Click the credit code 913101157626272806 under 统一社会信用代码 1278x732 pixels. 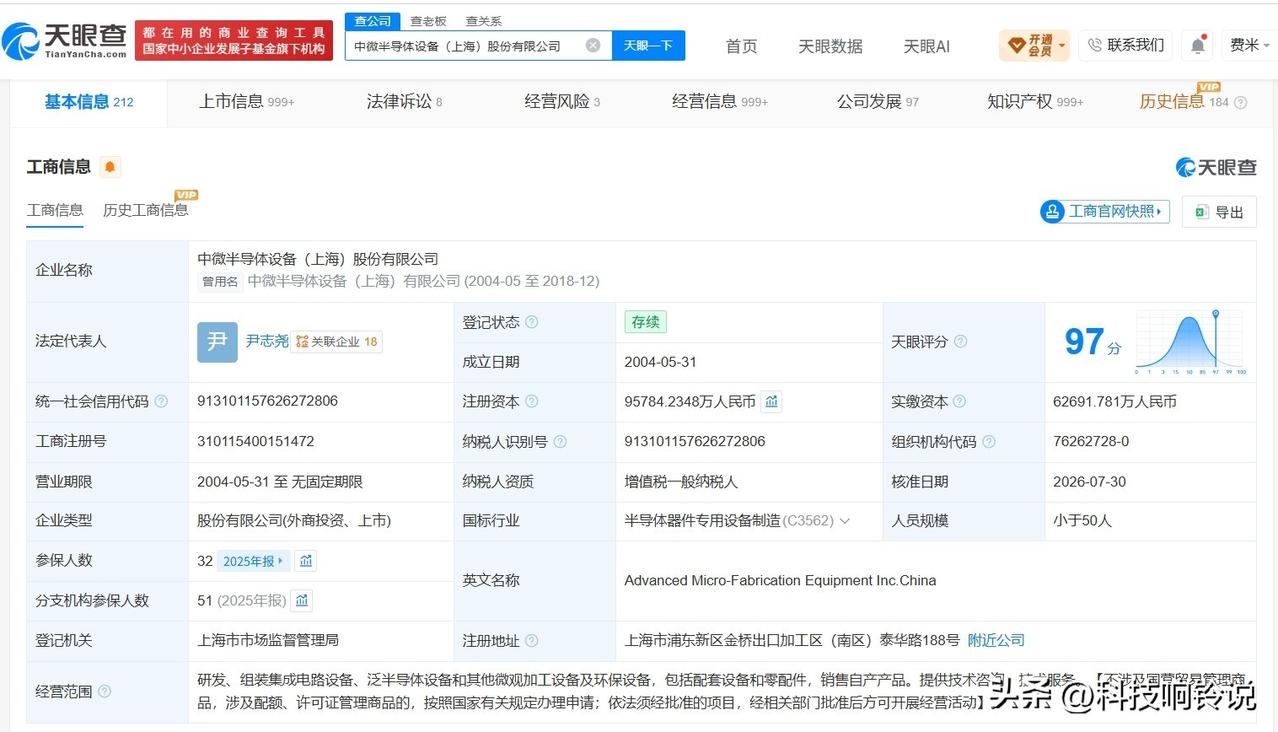pyautogui.click(x=267, y=401)
